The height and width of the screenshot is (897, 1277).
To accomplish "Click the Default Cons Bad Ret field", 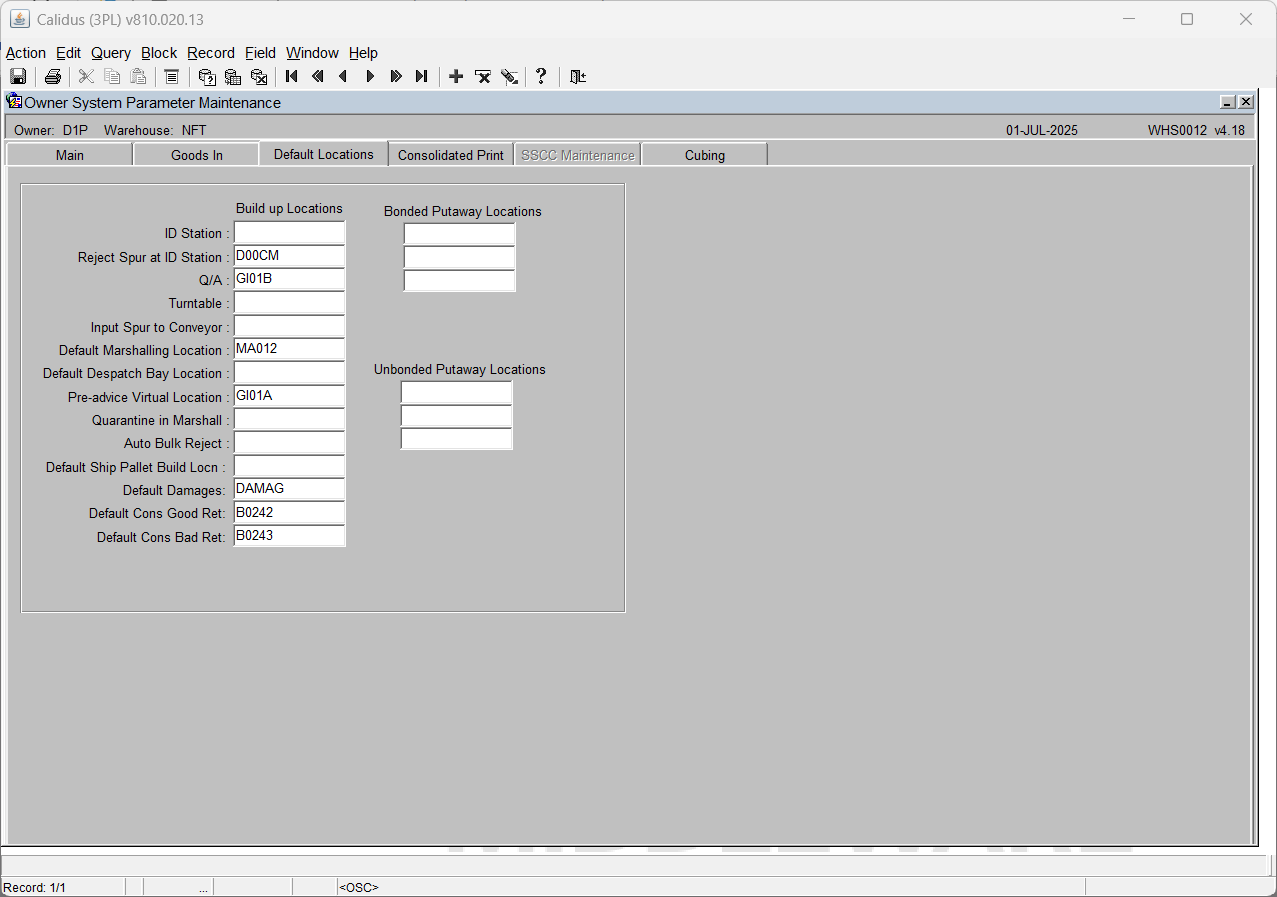I will (x=289, y=536).
